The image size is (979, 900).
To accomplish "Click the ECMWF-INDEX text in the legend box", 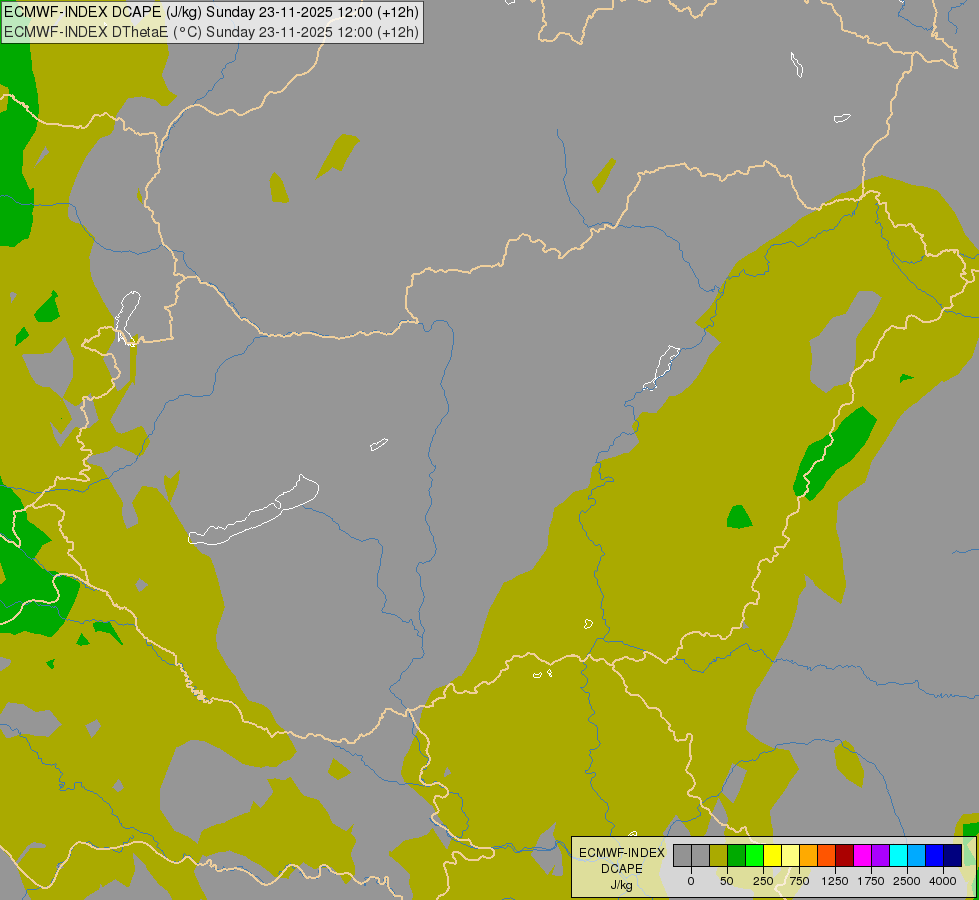I will pos(622,853).
